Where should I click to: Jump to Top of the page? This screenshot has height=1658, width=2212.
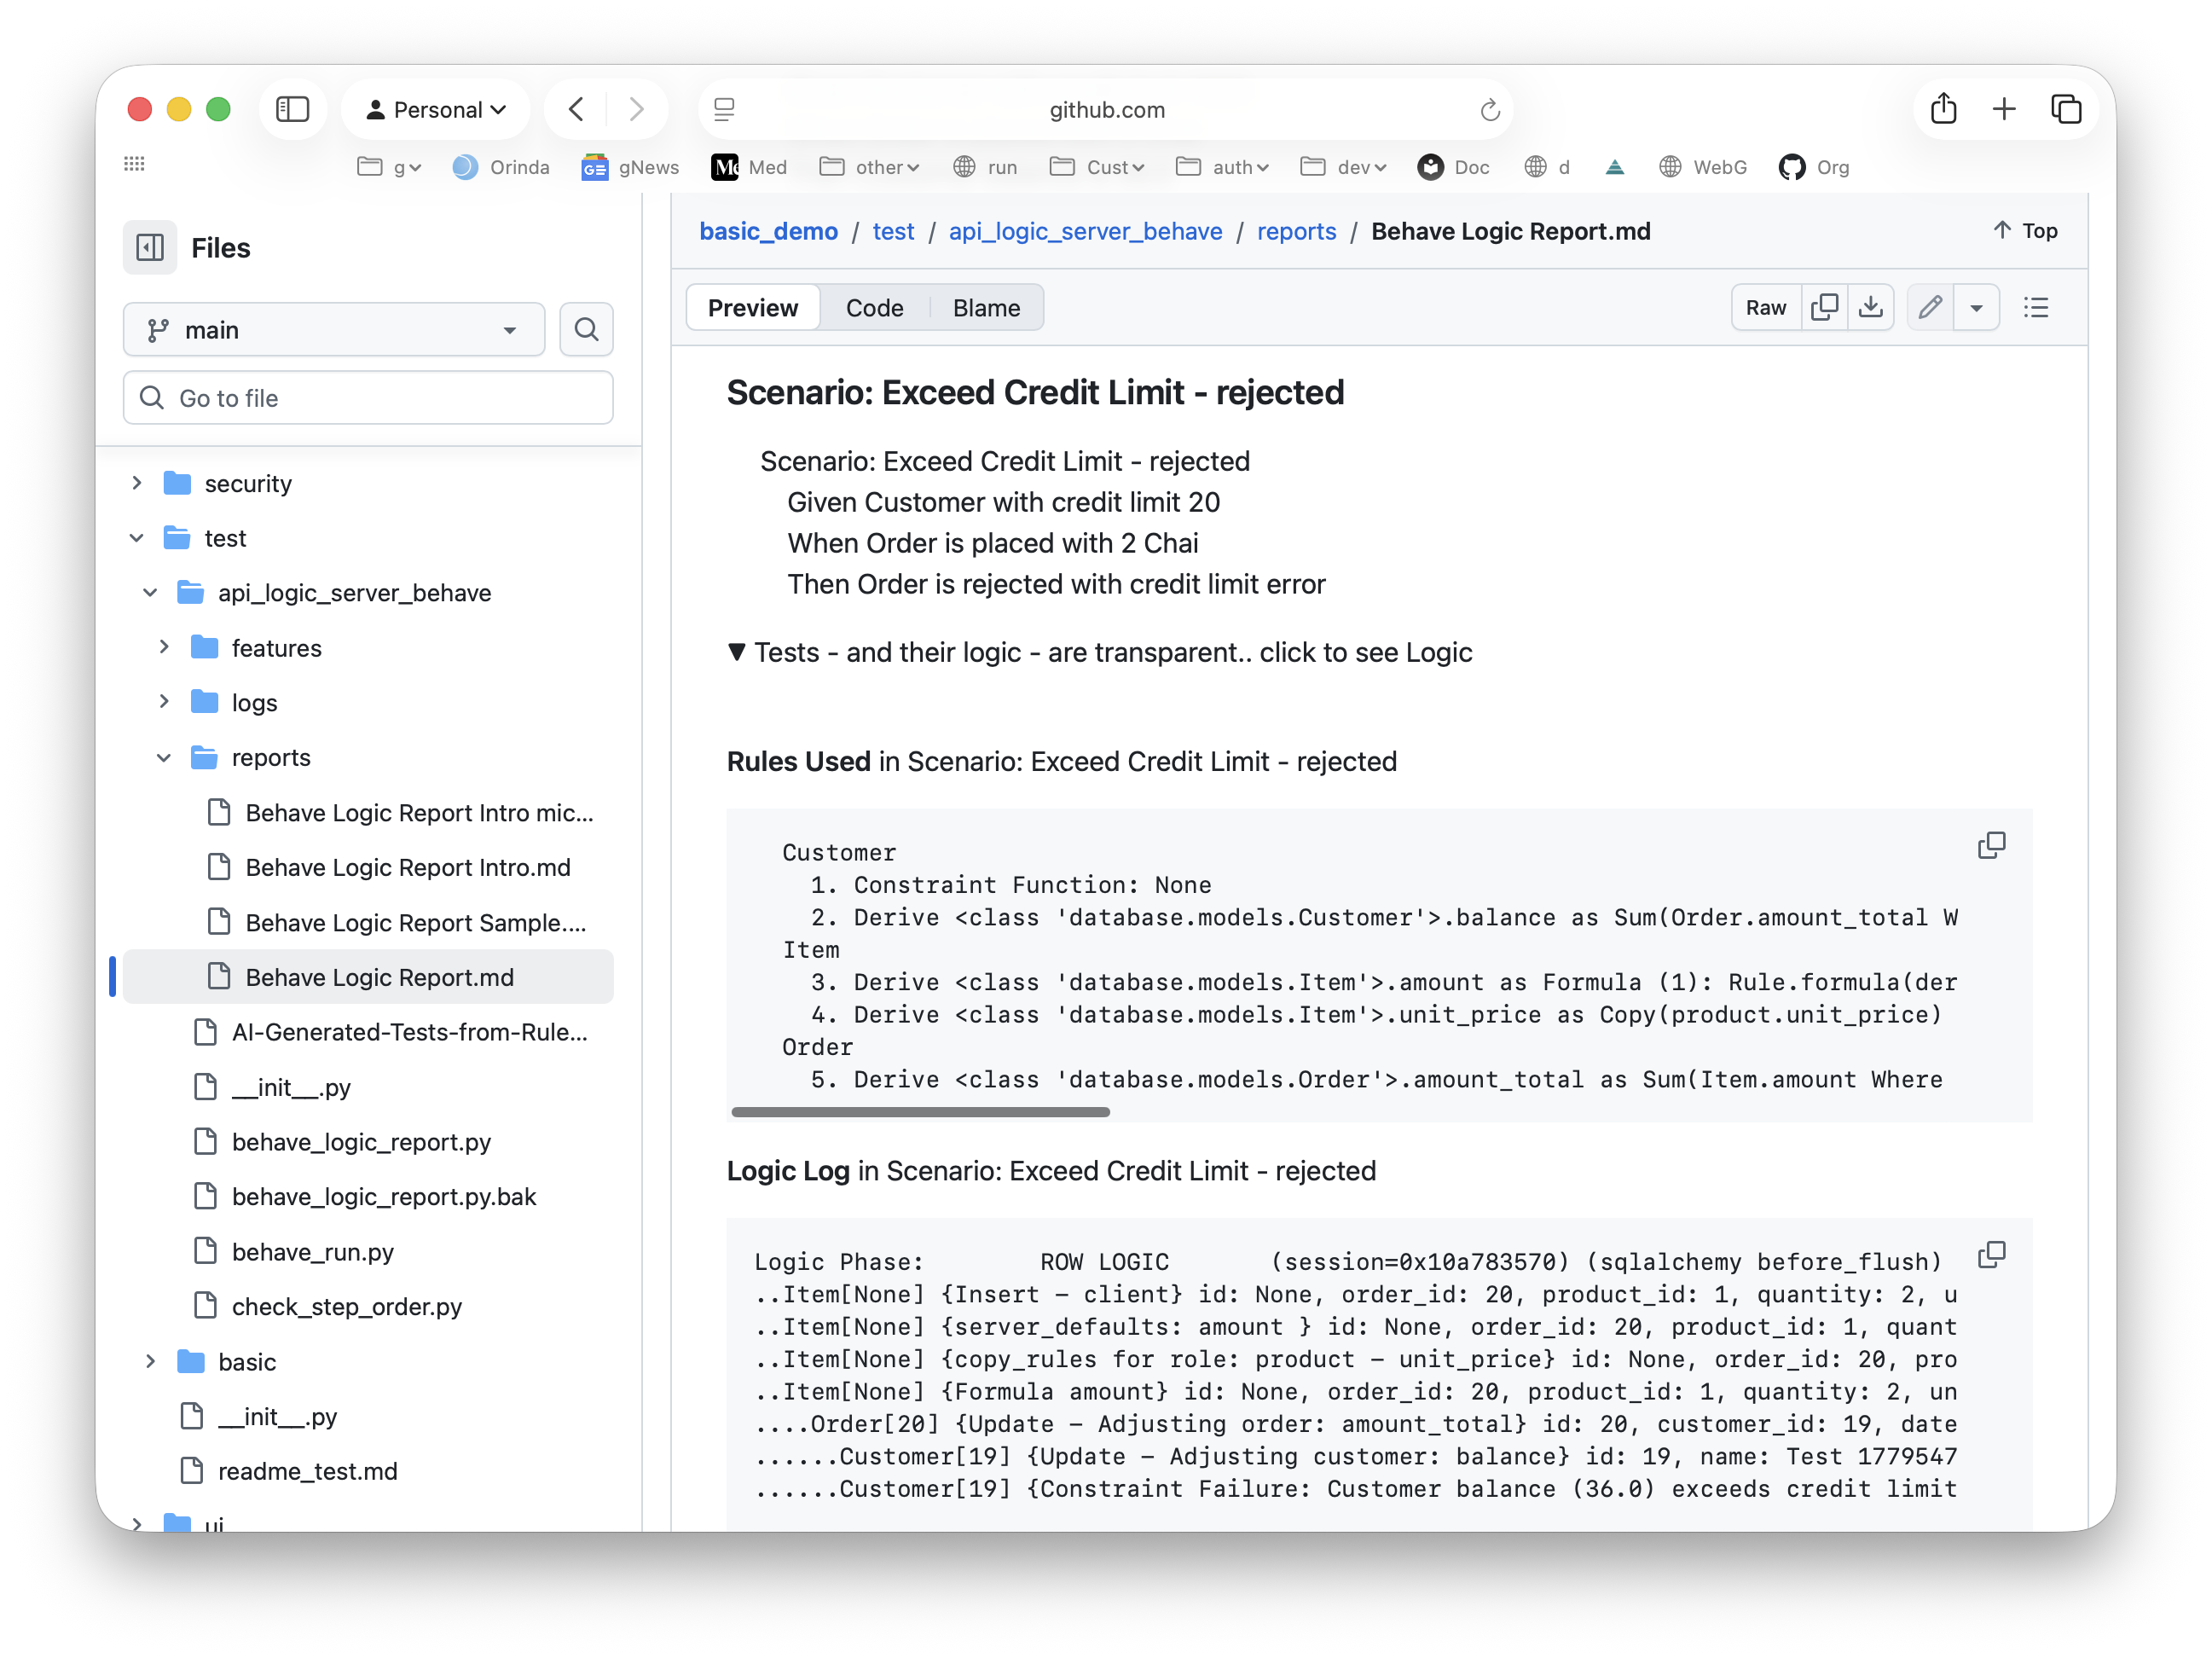point(2024,231)
